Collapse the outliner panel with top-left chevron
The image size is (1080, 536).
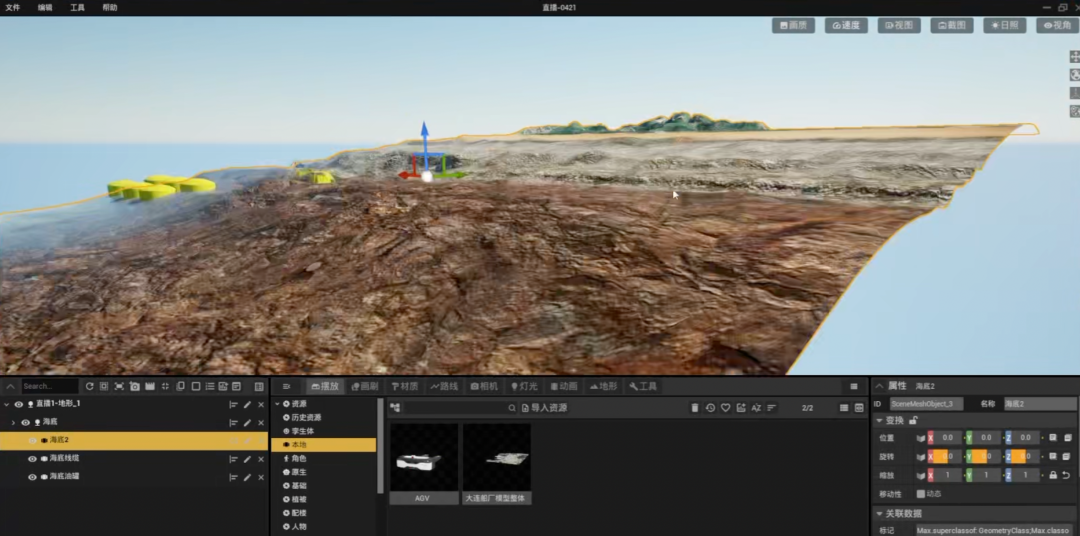click(x=8, y=386)
